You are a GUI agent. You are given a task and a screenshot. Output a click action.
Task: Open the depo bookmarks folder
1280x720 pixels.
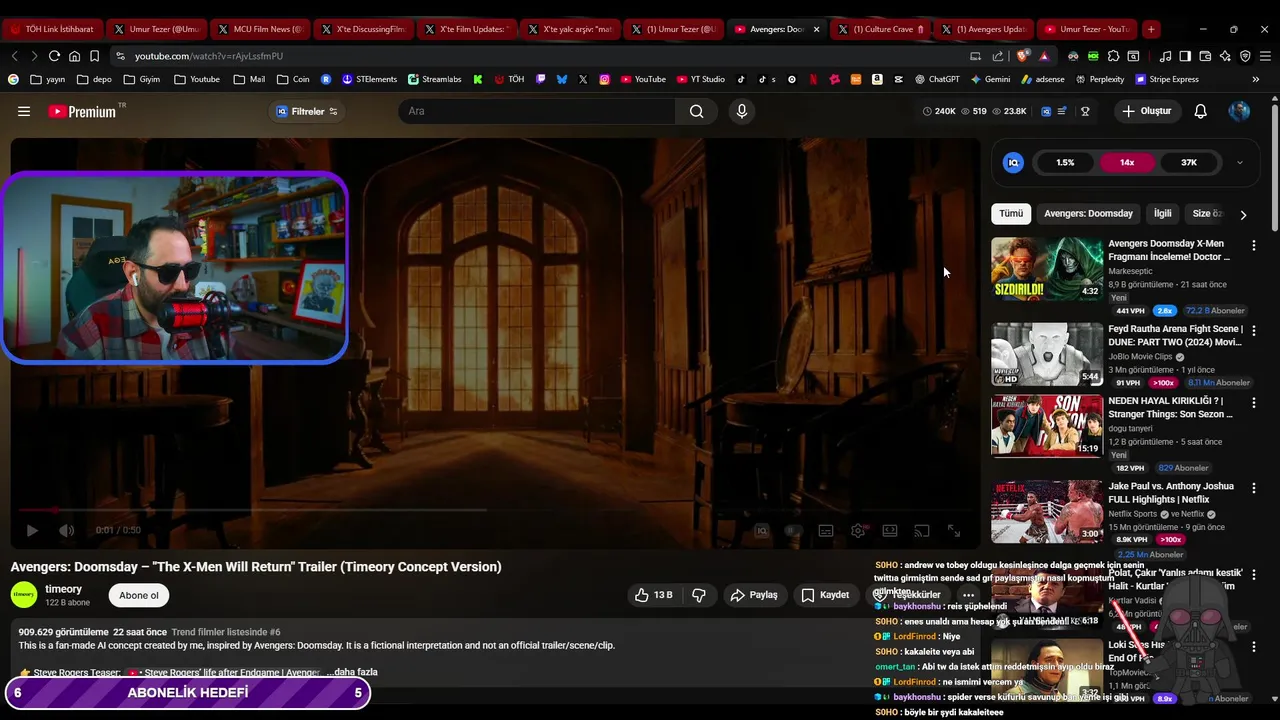(95, 79)
